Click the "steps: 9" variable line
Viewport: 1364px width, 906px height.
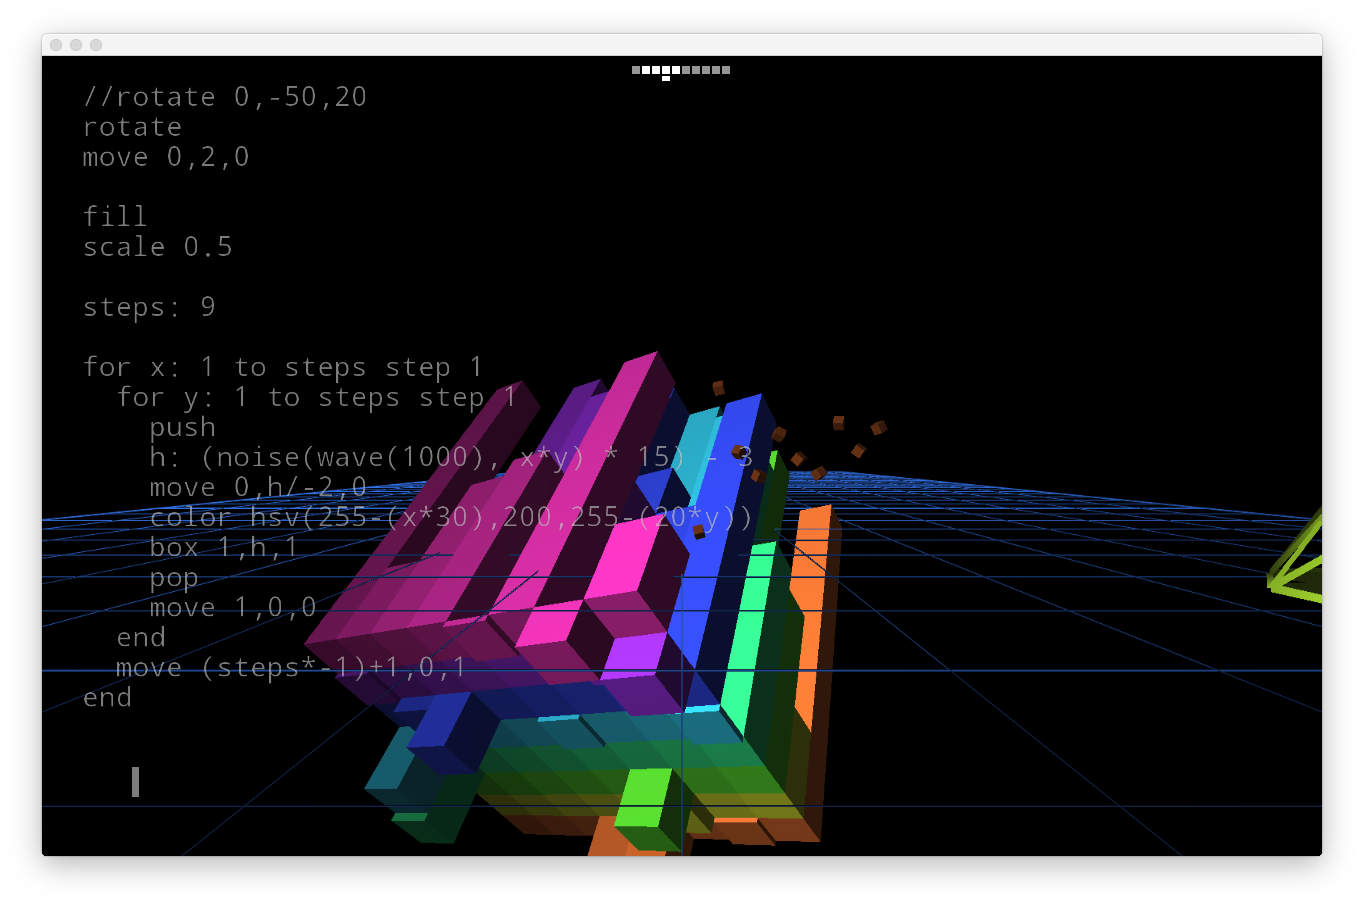point(149,307)
